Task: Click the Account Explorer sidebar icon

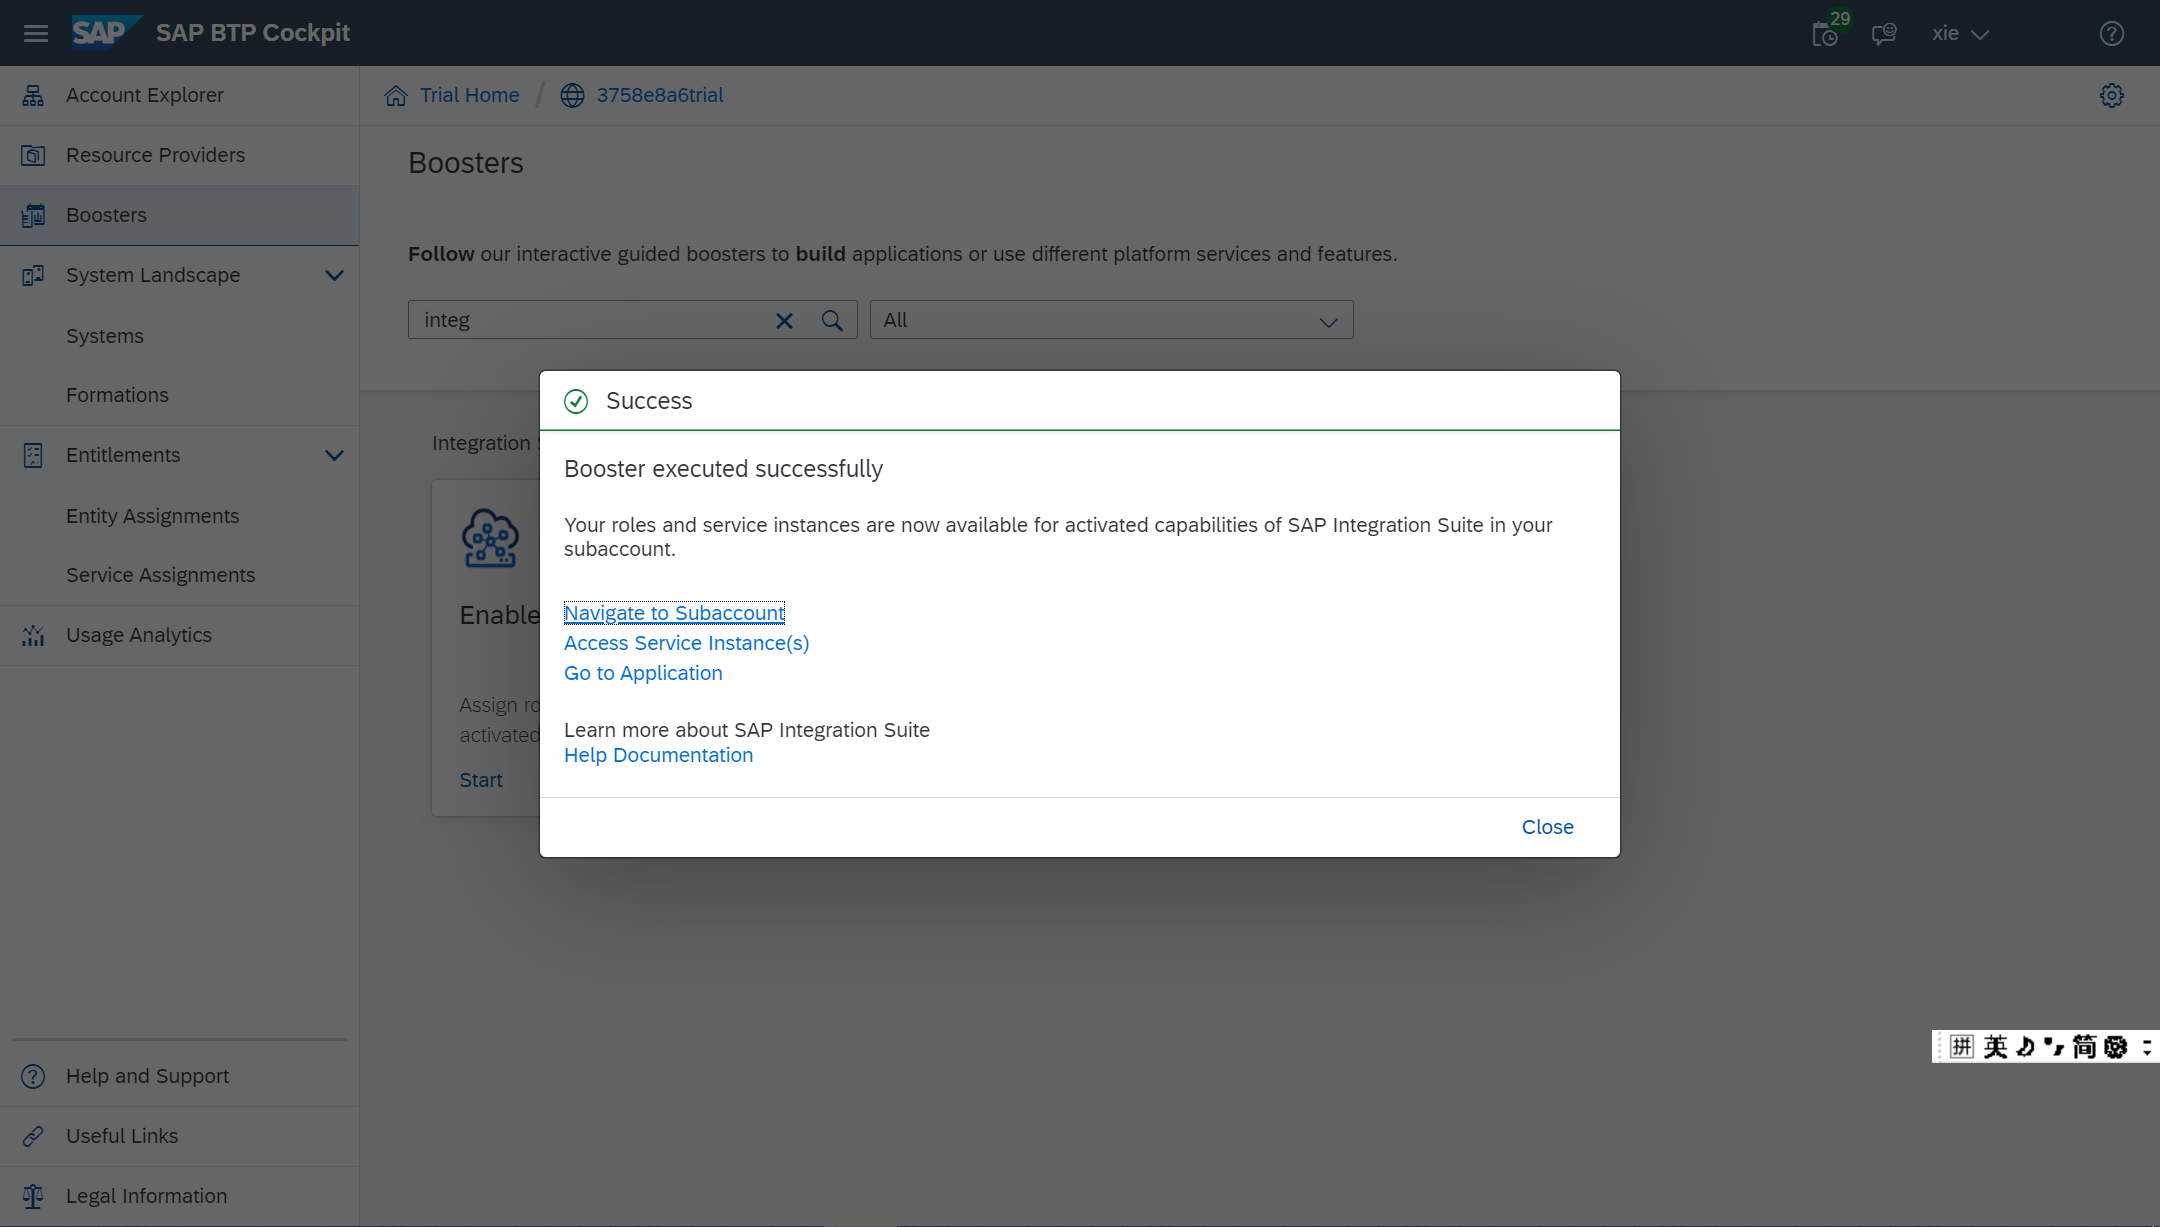Action: pyautogui.click(x=33, y=96)
